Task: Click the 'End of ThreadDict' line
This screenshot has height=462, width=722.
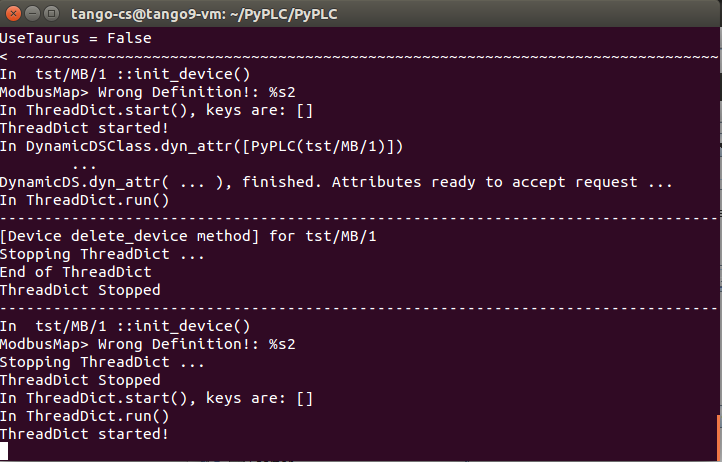Action: click(x=76, y=272)
